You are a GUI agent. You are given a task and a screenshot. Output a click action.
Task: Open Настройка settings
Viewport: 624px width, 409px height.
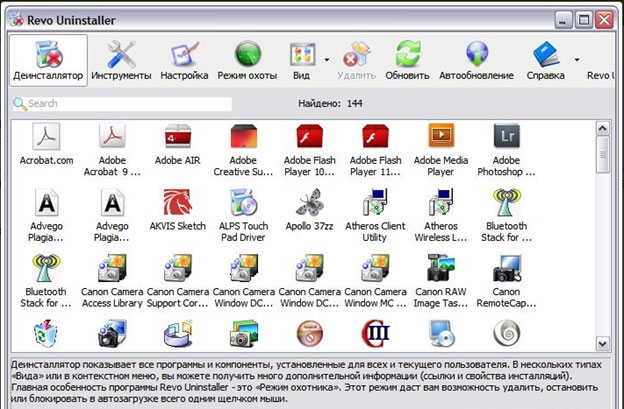click(184, 60)
